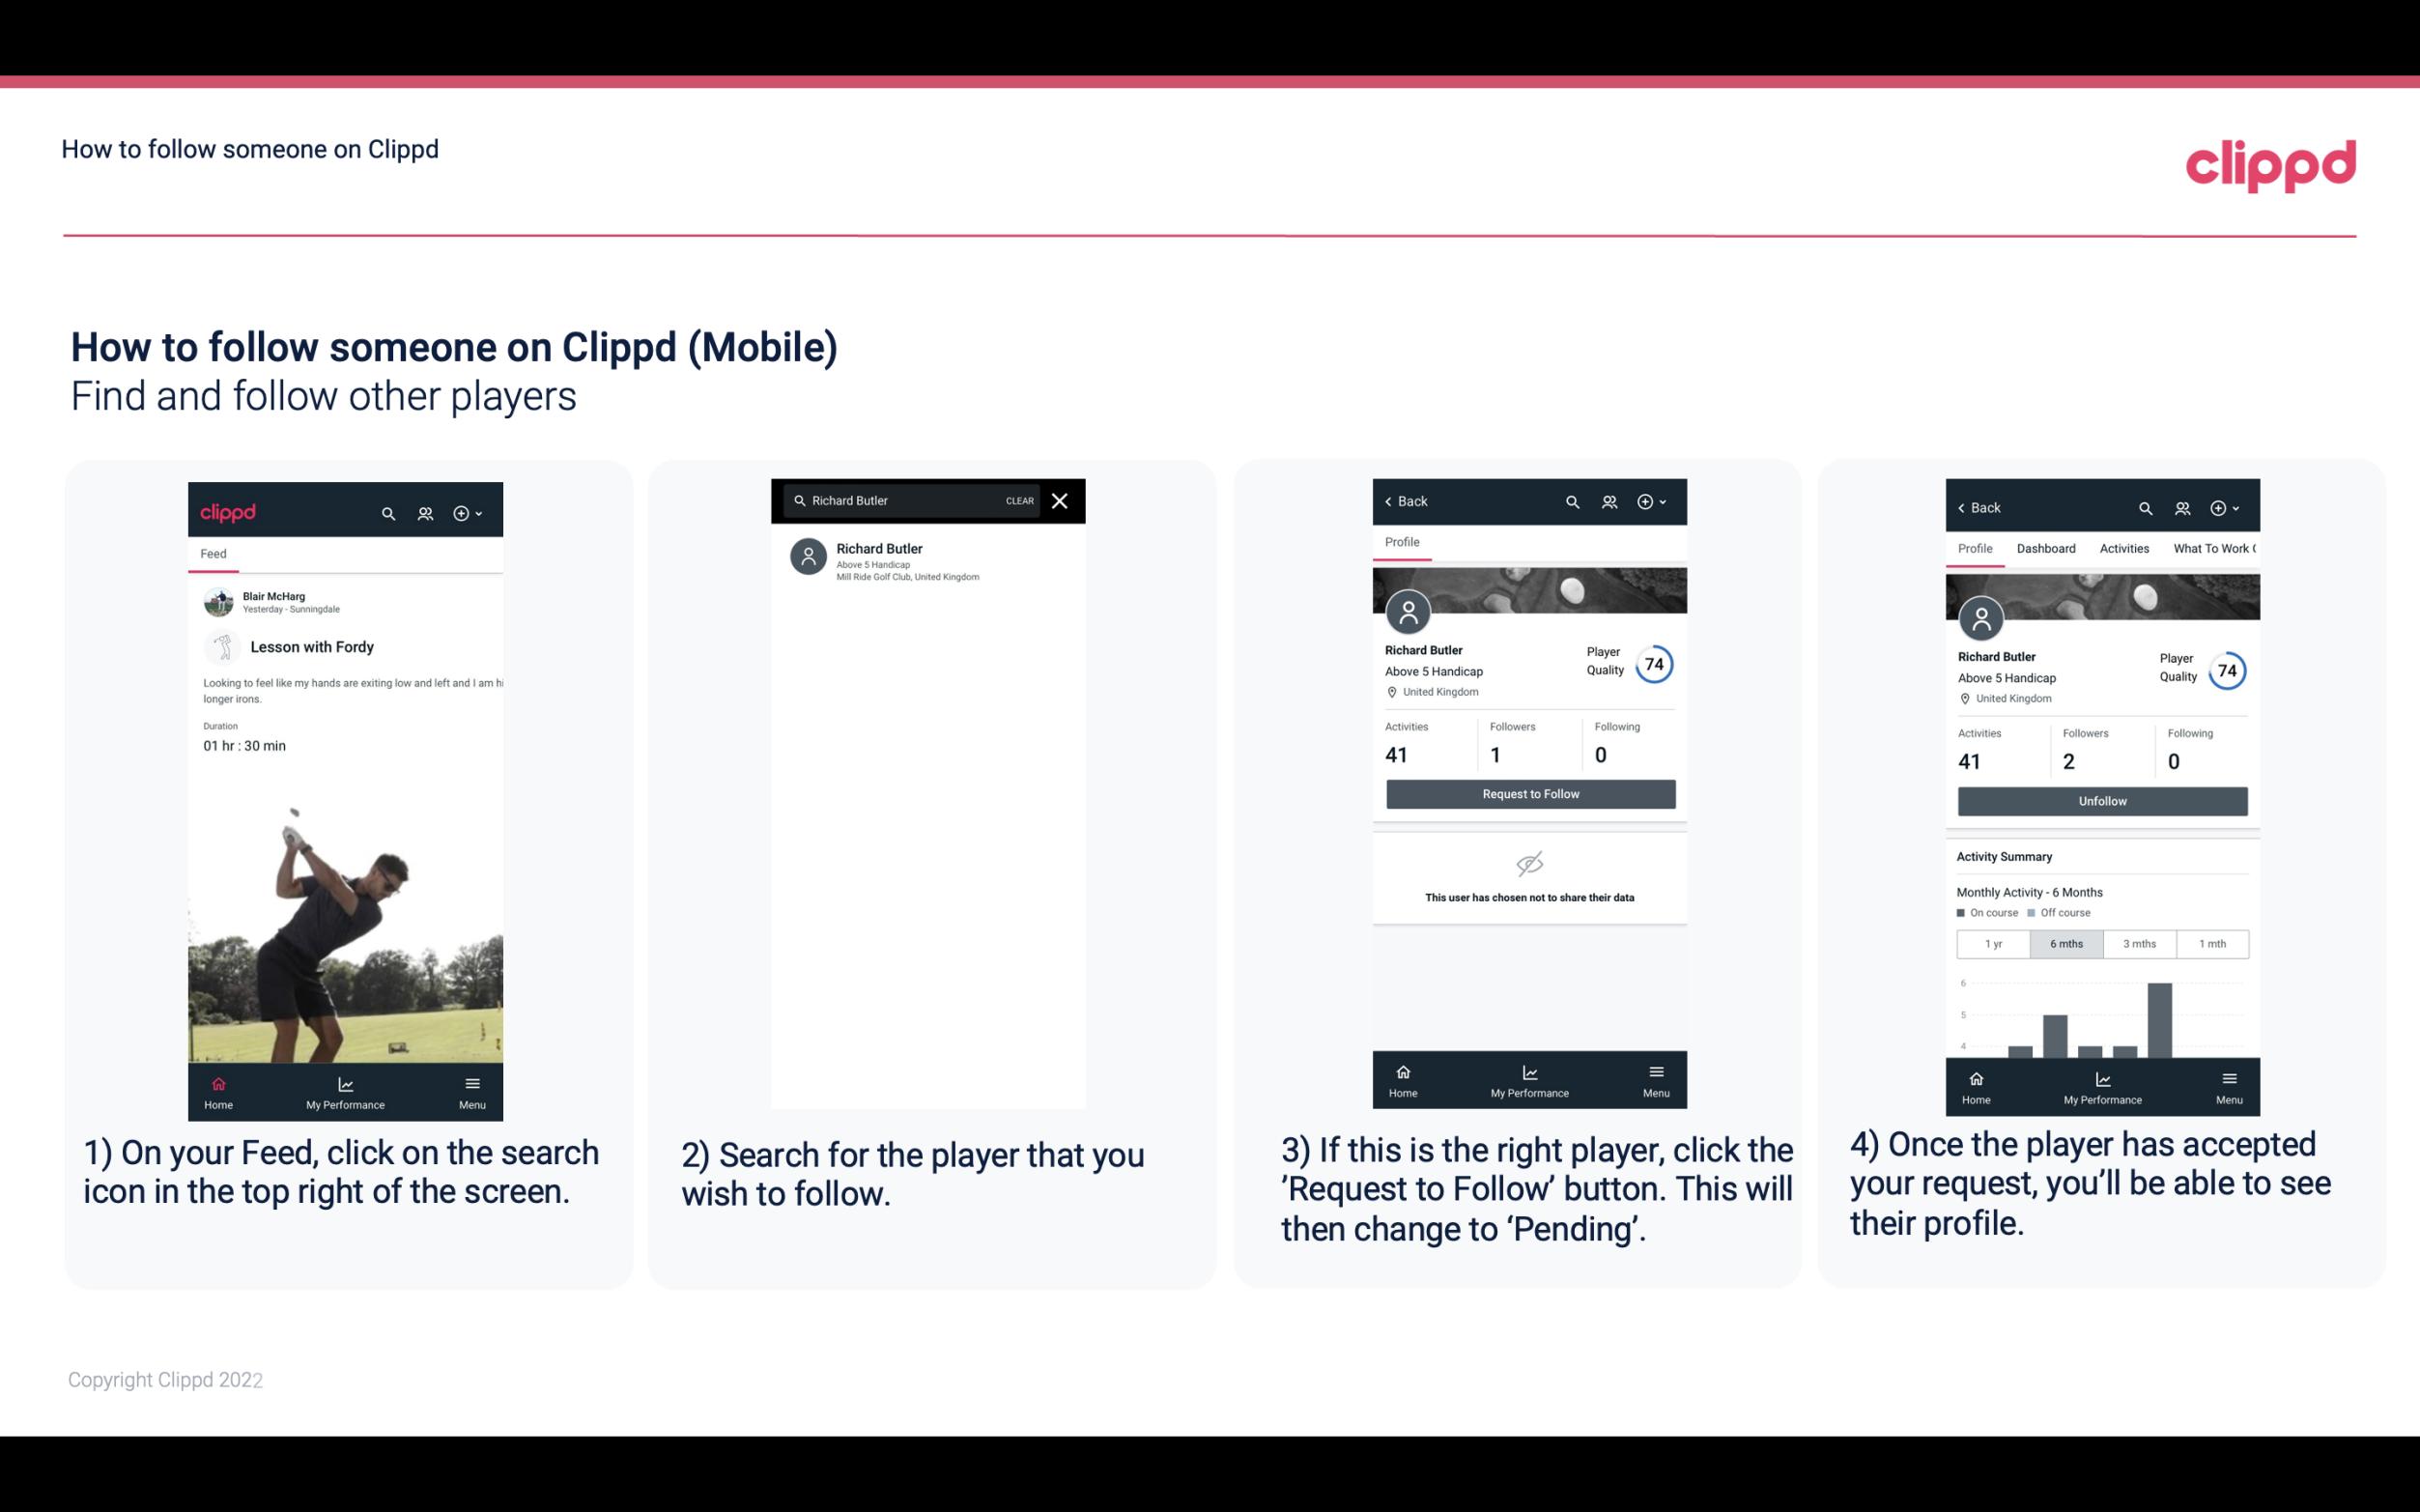
Task: Click the profile/account icon in top bar
Action: (x=425, y=512)
